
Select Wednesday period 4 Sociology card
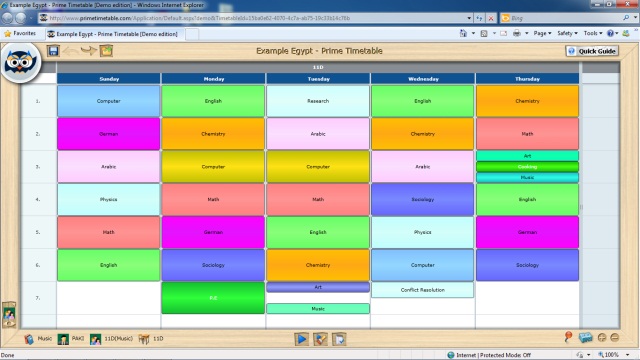(422, 200)
